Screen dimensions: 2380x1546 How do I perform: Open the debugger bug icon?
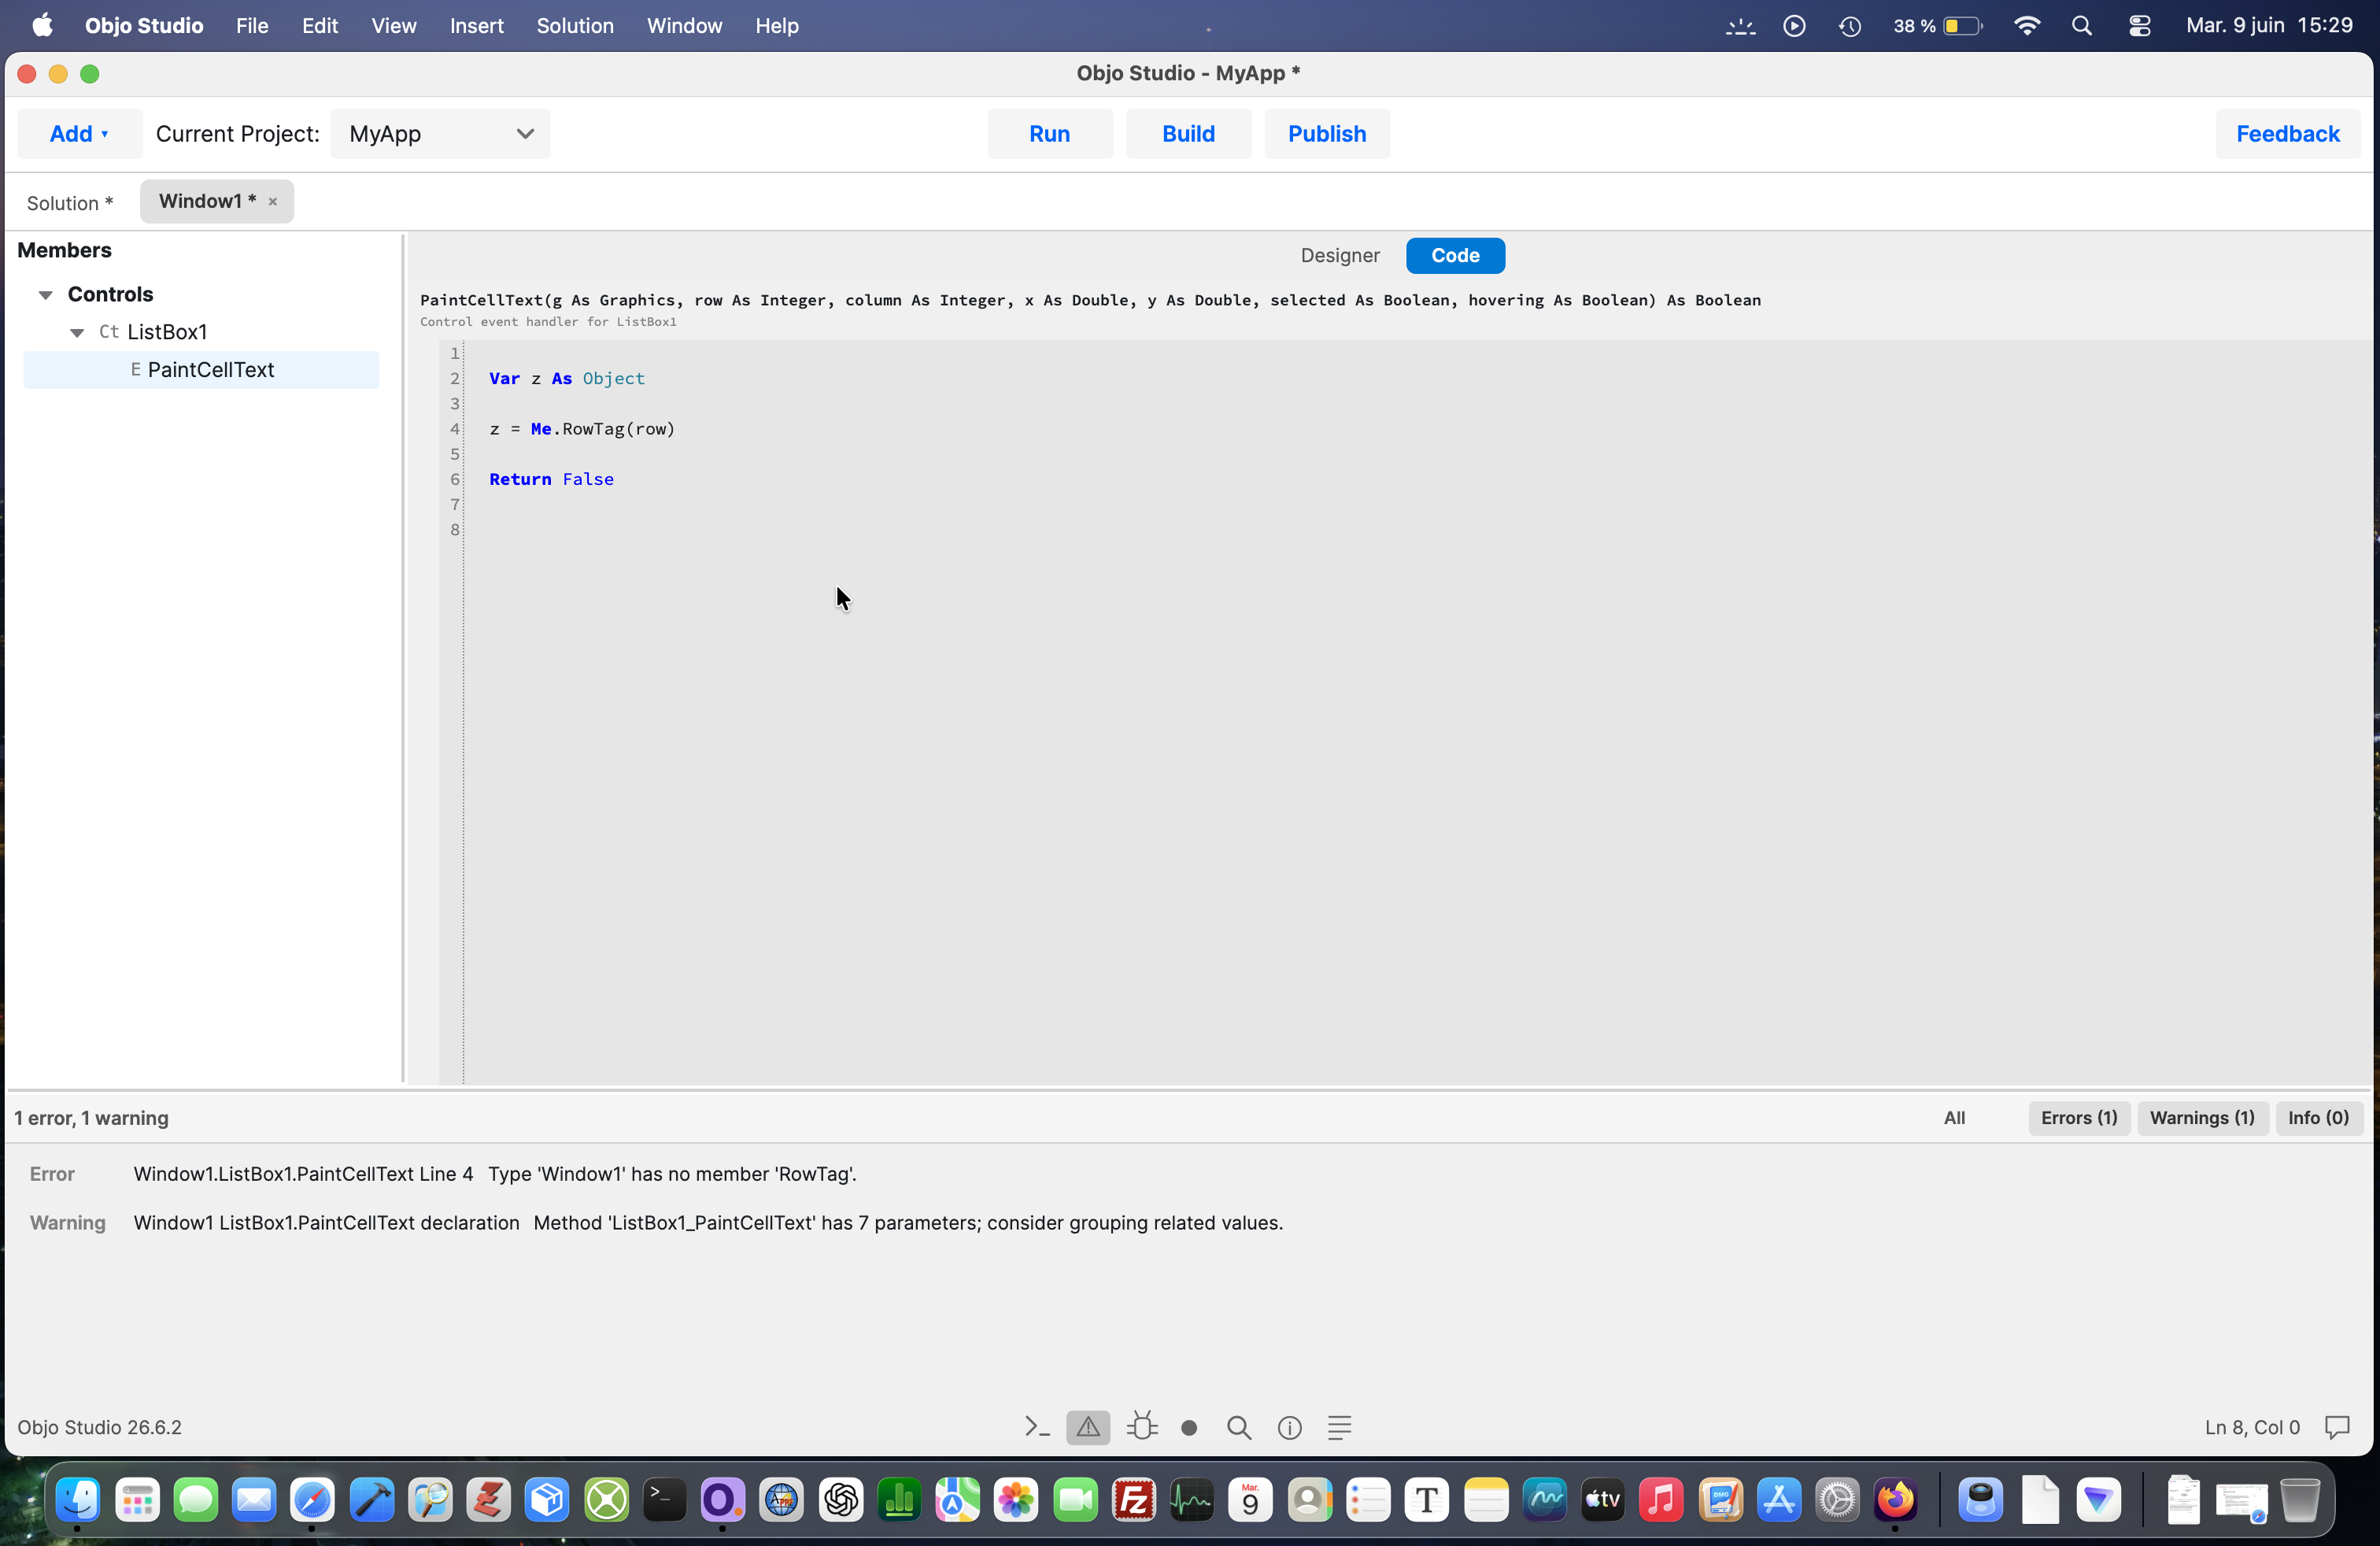pyautogui.click(x=1141, y=1427)
